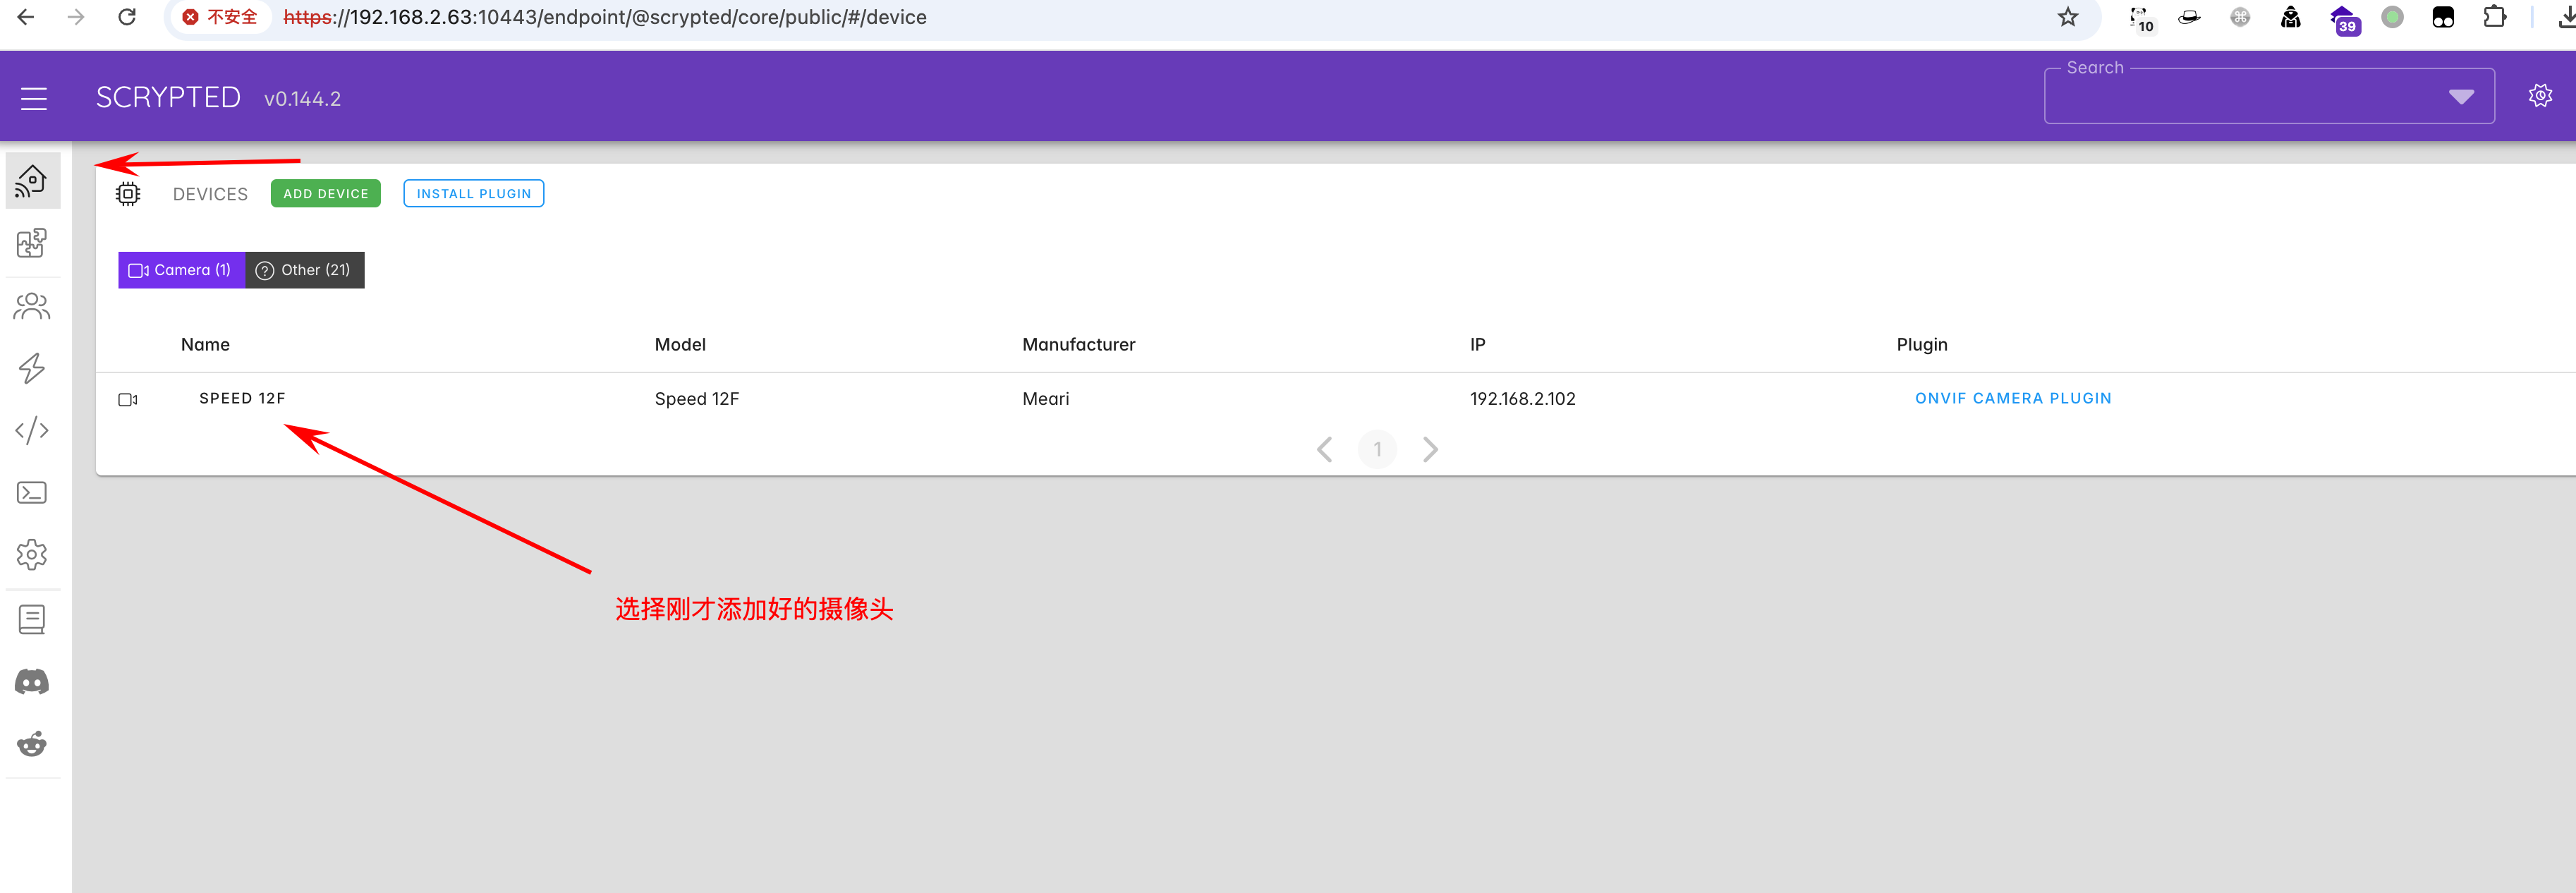Viewport: 2576px width, 893px height.
Task: Open Settings gear in the sidebar
Action: 32,555
